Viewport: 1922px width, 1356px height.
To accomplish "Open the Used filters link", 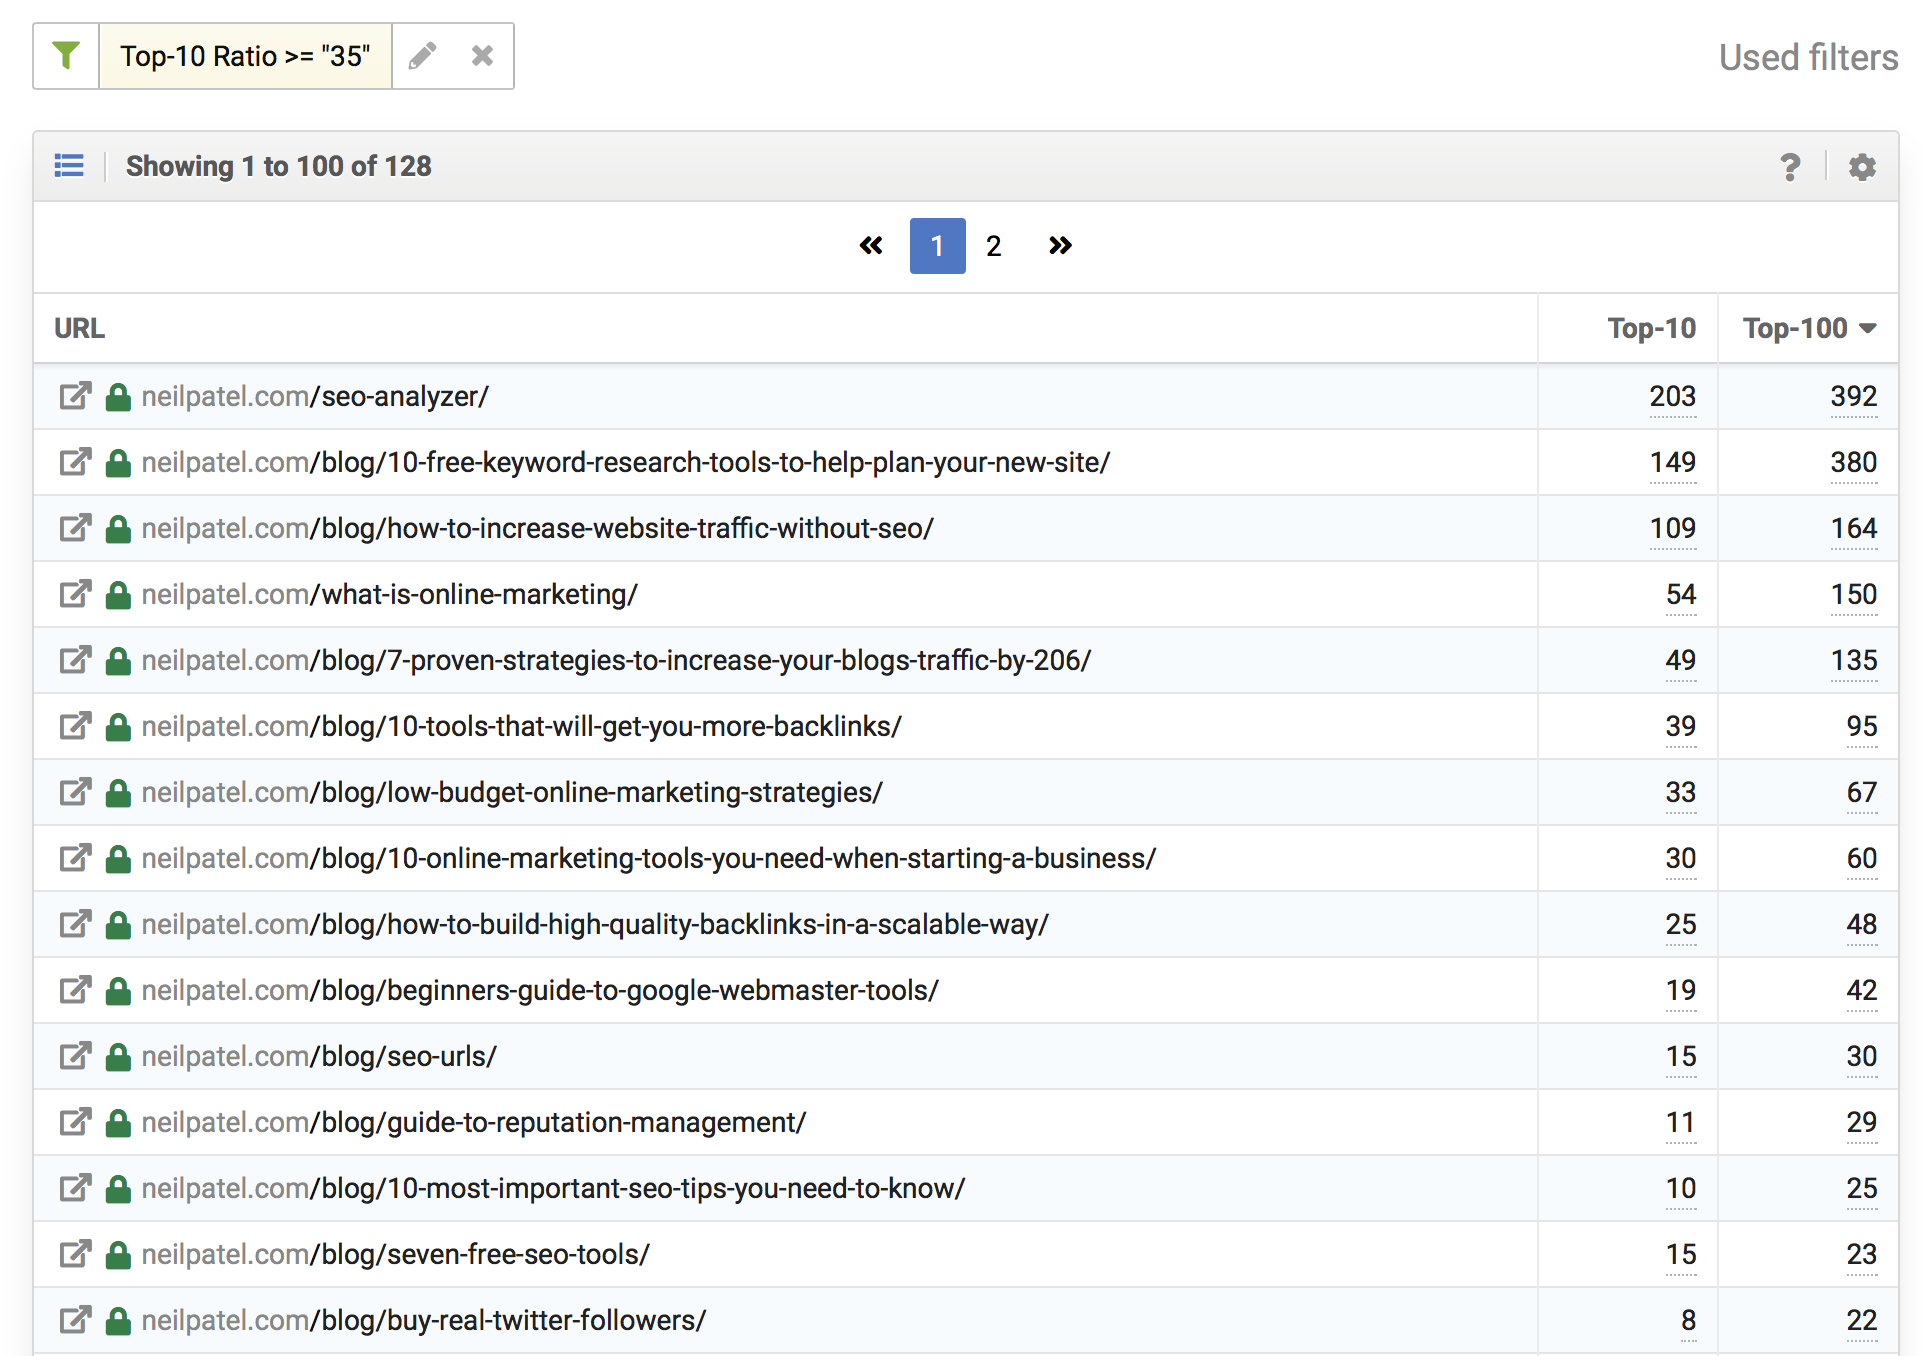I will (x=1808, y=57).
